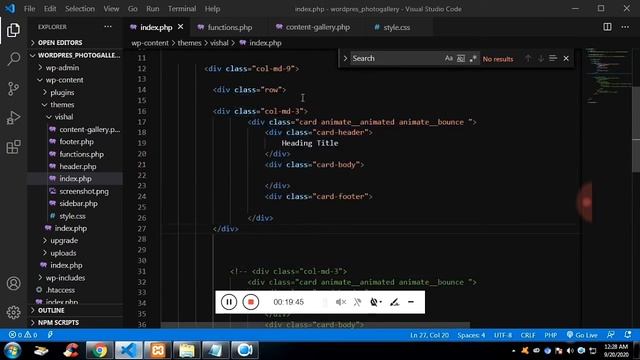Open editor more actions ellipsis
This screenshot has width=640, height=360.
(x=625, y=27)
